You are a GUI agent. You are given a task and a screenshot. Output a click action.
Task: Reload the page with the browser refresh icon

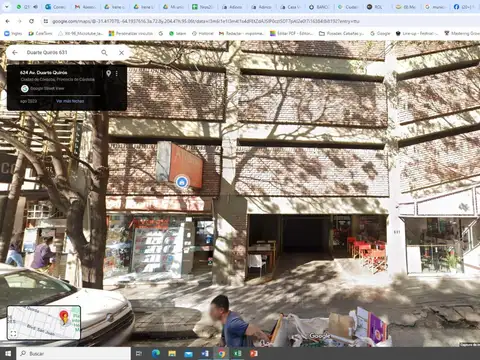[x=31, y=21]
